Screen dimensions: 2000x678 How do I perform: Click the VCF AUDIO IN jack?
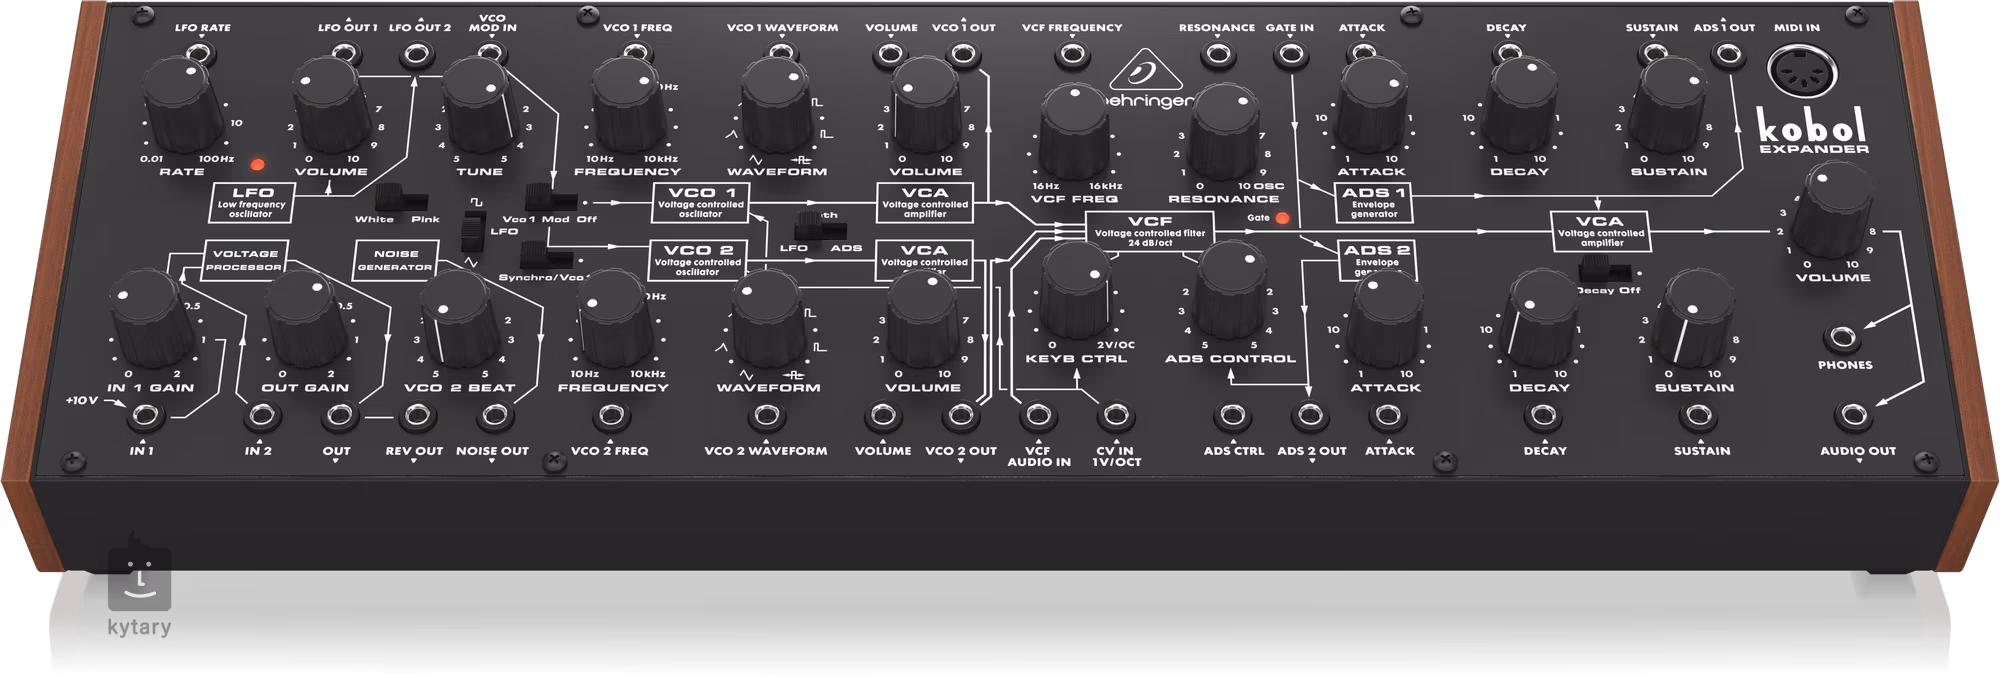click(1038, 416)
